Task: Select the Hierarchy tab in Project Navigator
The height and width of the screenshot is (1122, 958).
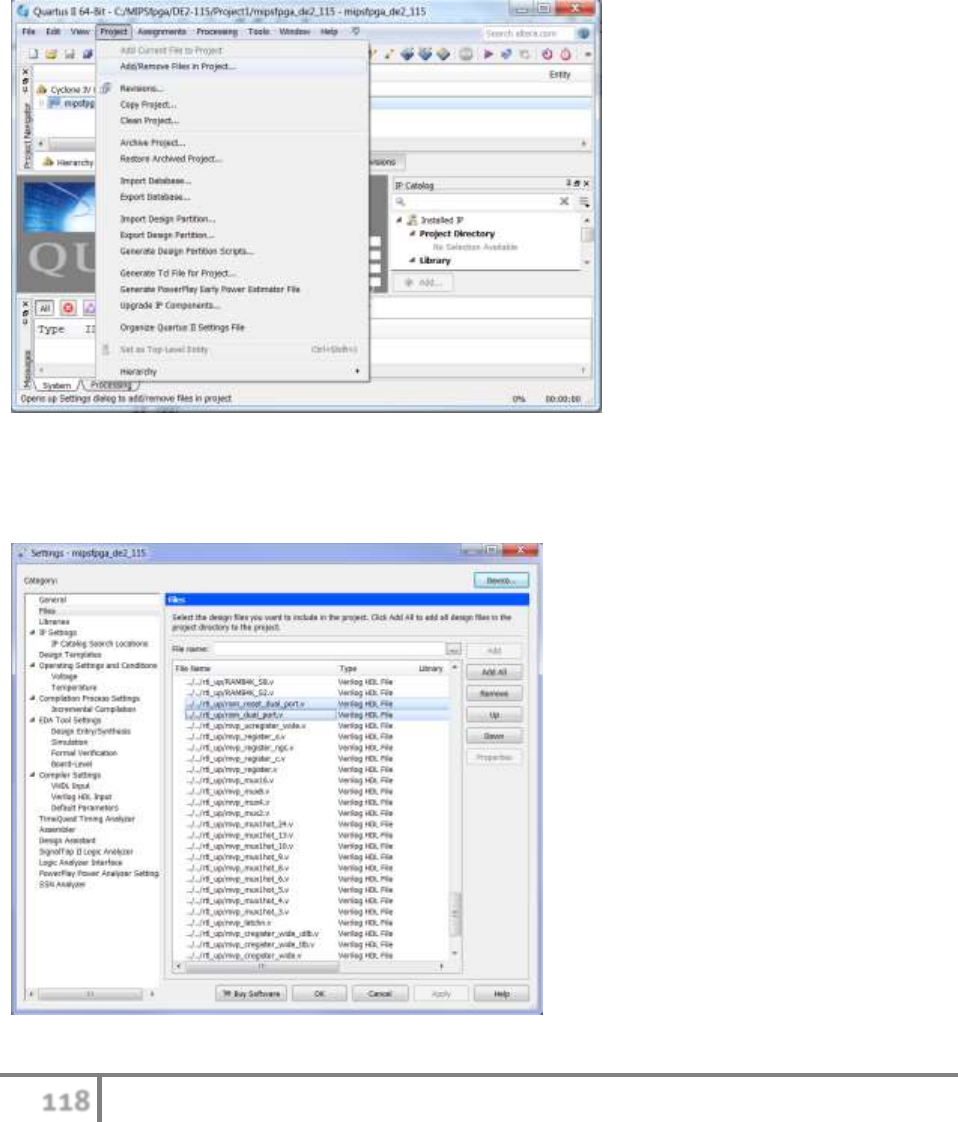Action: [x=68, y=162]
